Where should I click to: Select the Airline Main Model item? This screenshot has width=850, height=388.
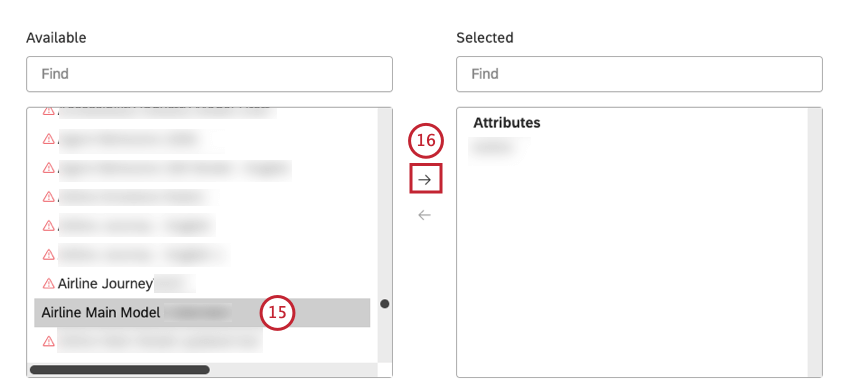pyautogui.click(x=202, y=313)
